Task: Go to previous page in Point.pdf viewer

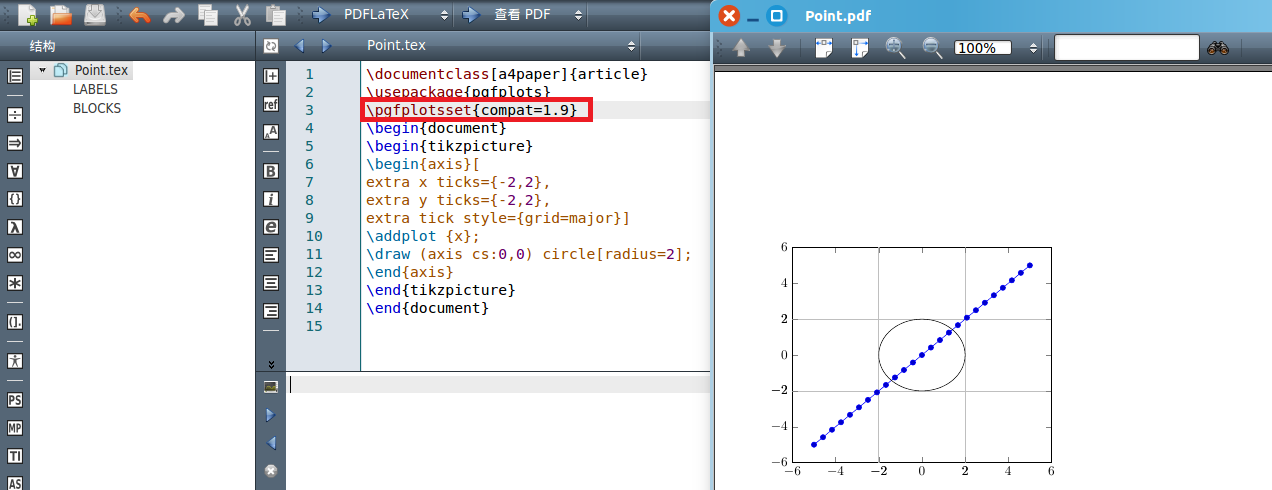Action: click(x=742, y=48)
